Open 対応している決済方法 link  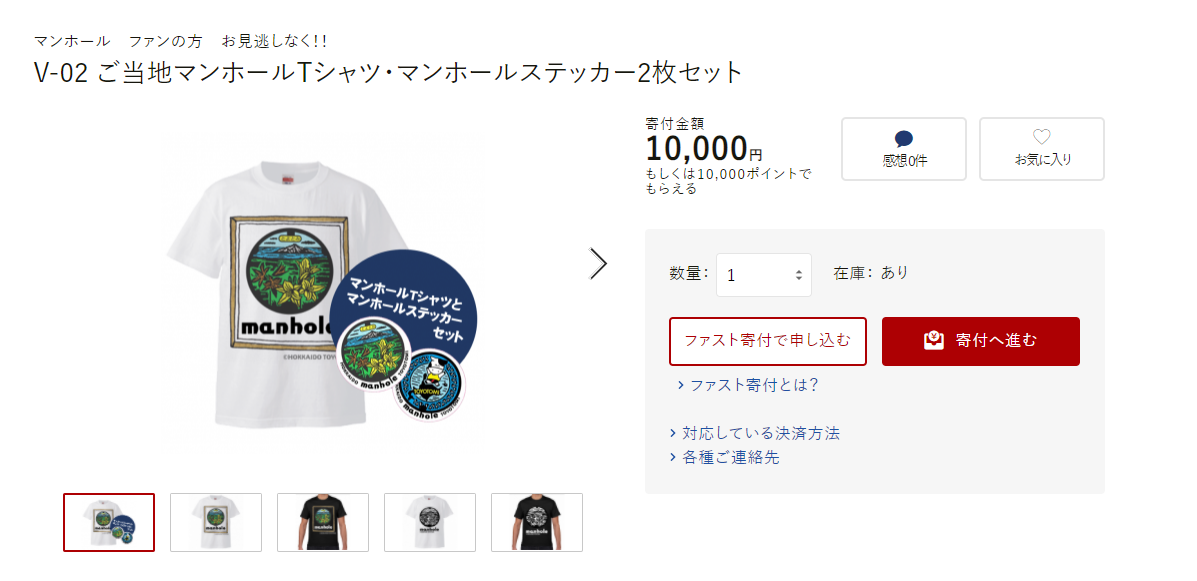pos(761,434)
